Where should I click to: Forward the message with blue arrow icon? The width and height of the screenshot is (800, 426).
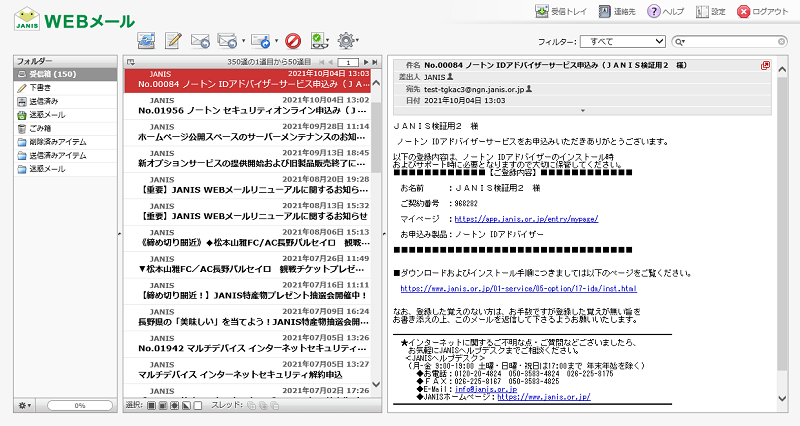click(261, 41)
